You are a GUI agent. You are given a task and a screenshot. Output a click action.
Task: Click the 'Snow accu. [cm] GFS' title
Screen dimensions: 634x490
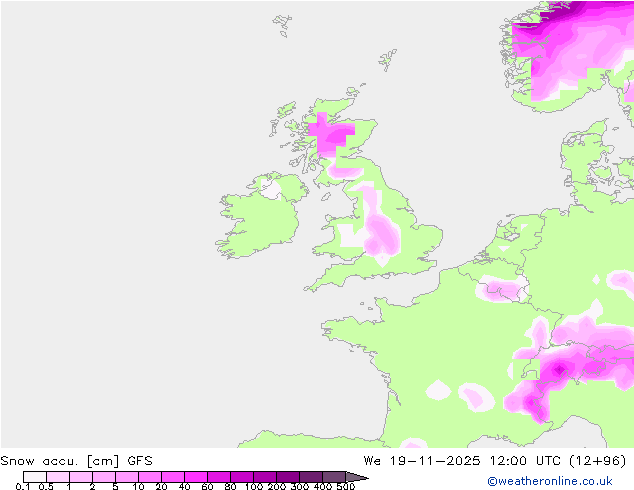[x=76, y=461]
